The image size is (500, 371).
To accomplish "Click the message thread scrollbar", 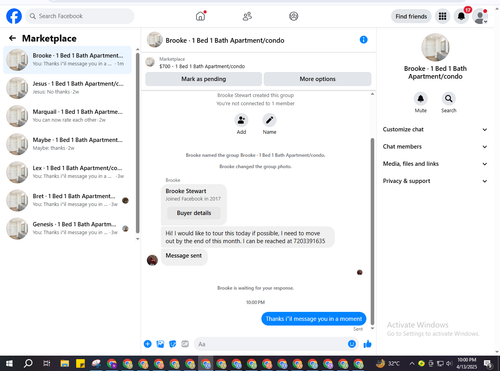I will [372, 231].
